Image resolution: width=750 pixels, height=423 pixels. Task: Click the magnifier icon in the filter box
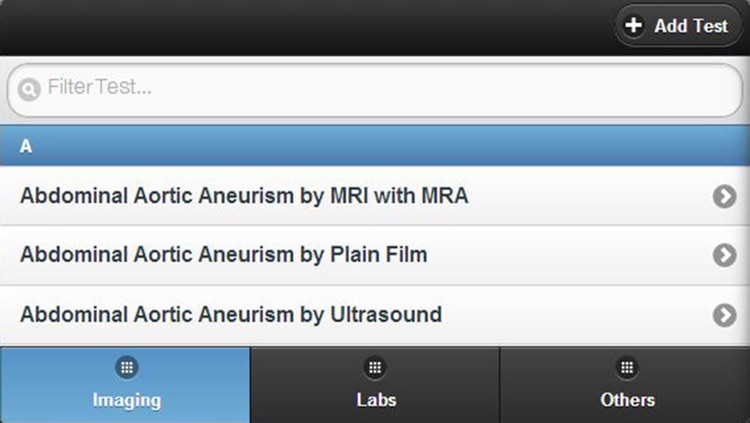tap(29, 89)
